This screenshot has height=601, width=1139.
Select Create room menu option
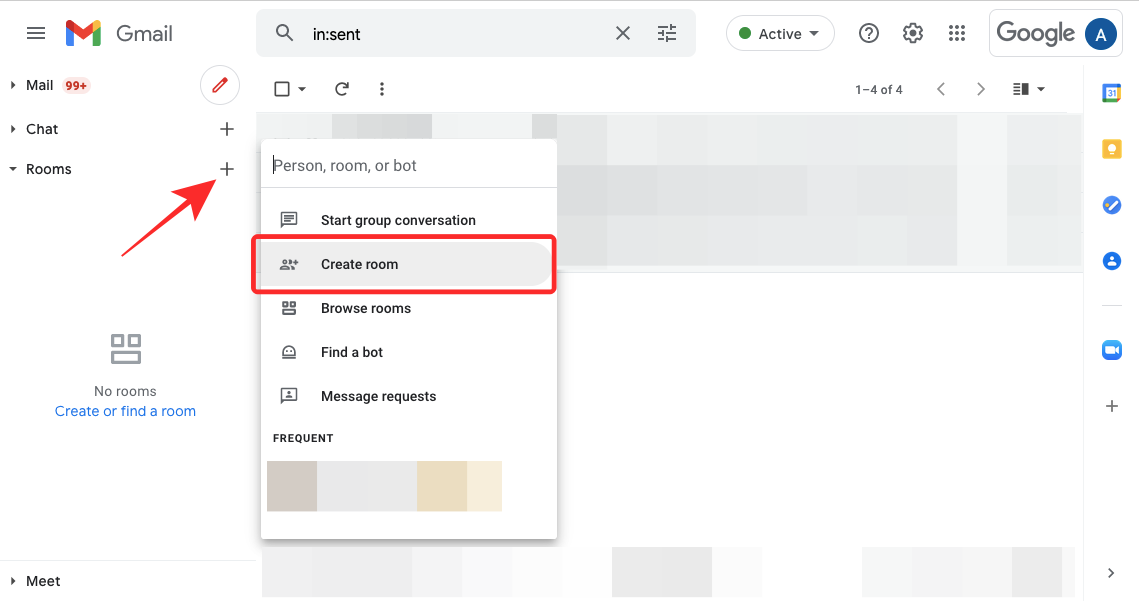coord(359,264)
